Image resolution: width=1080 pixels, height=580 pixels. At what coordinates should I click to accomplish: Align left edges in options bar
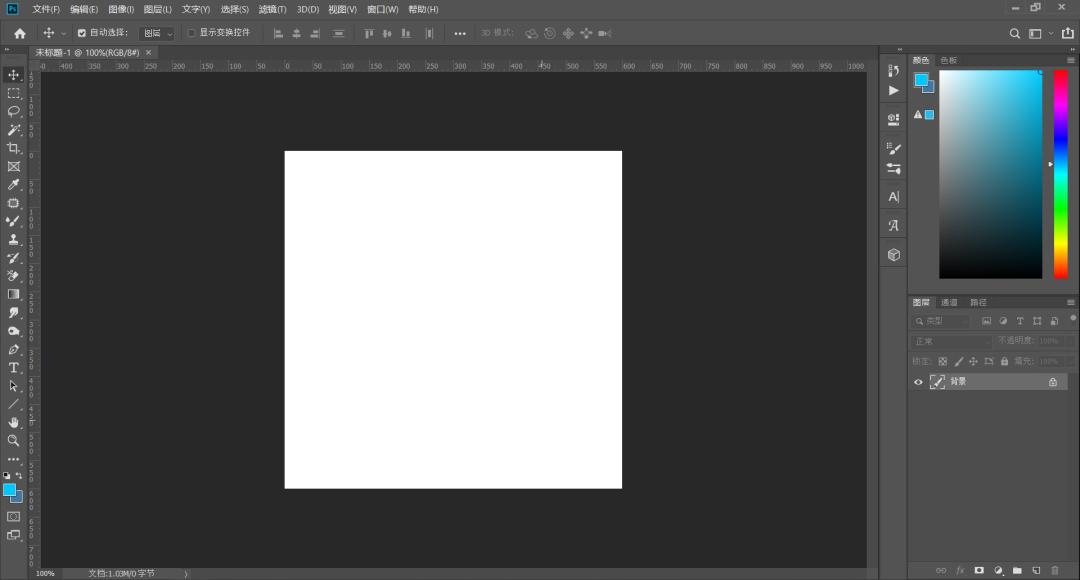[278, 33]
